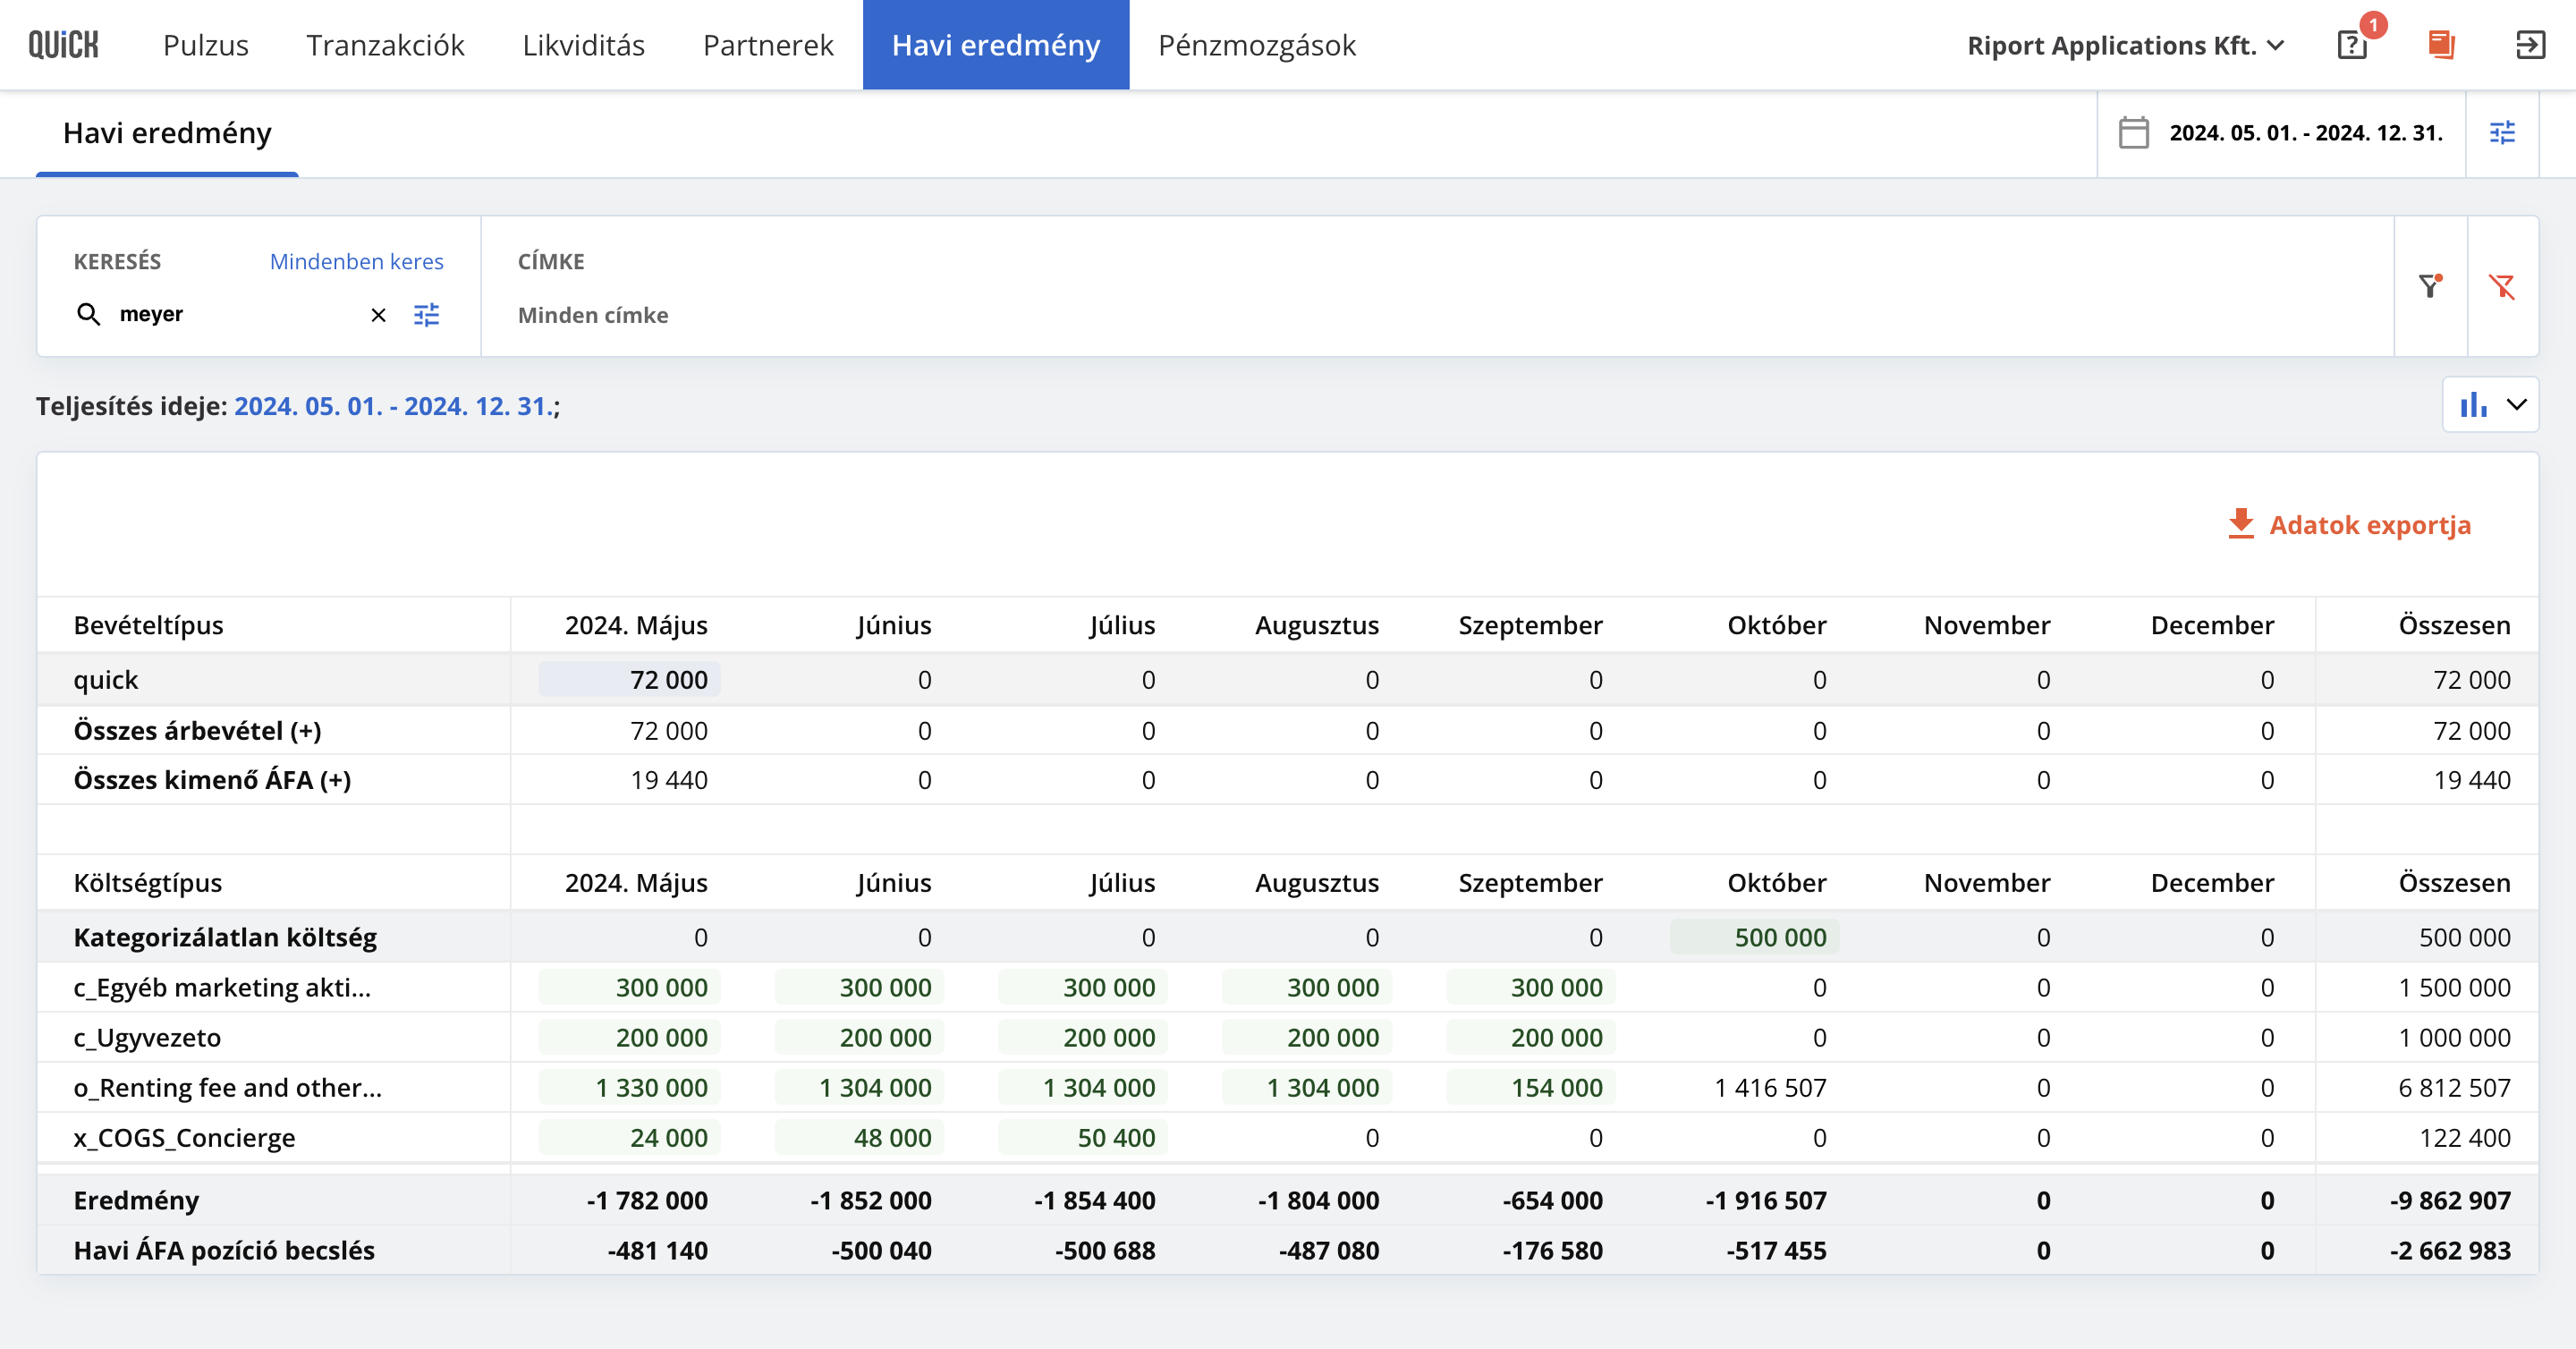Go to Pulzus tab

(x=206, y=45)
